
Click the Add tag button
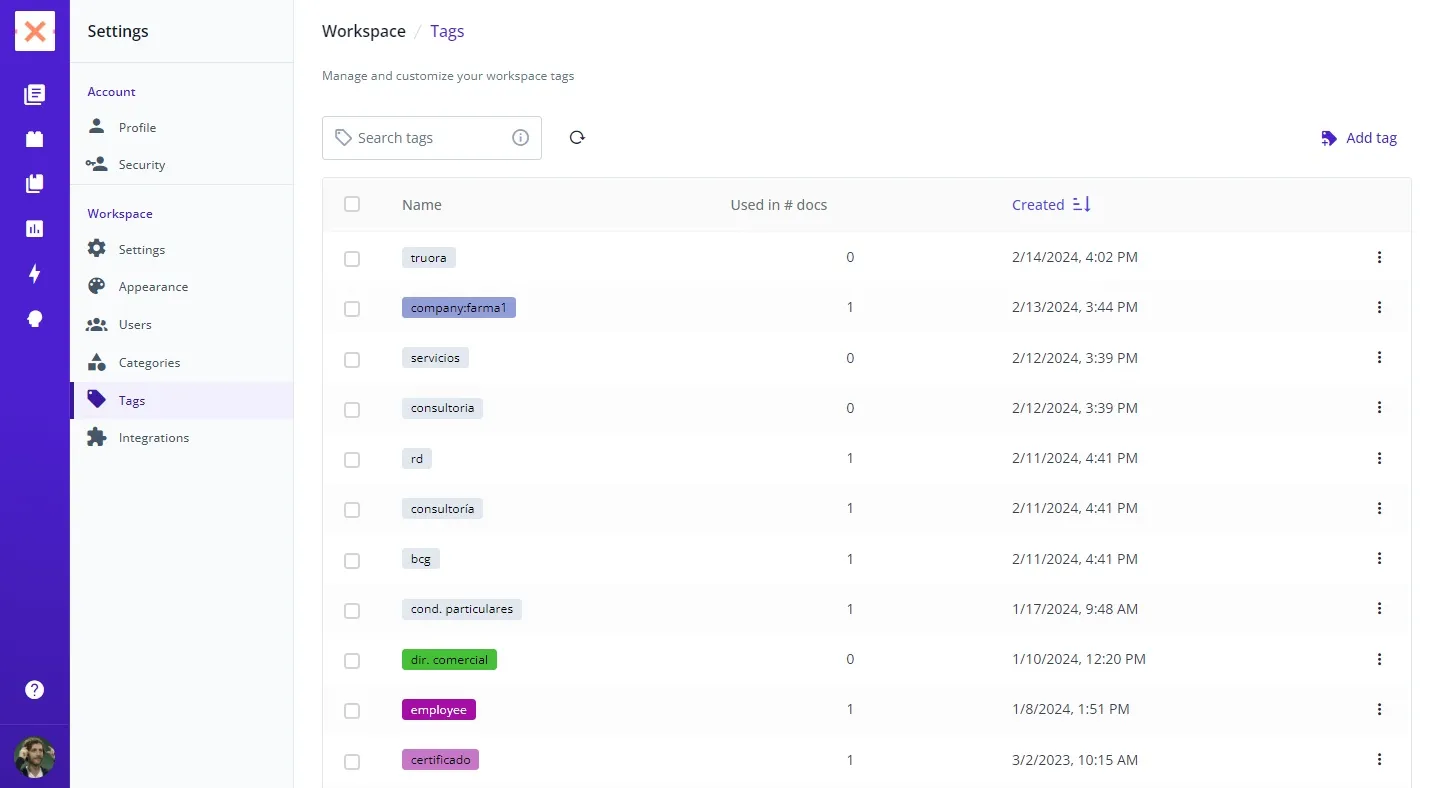1359,138
